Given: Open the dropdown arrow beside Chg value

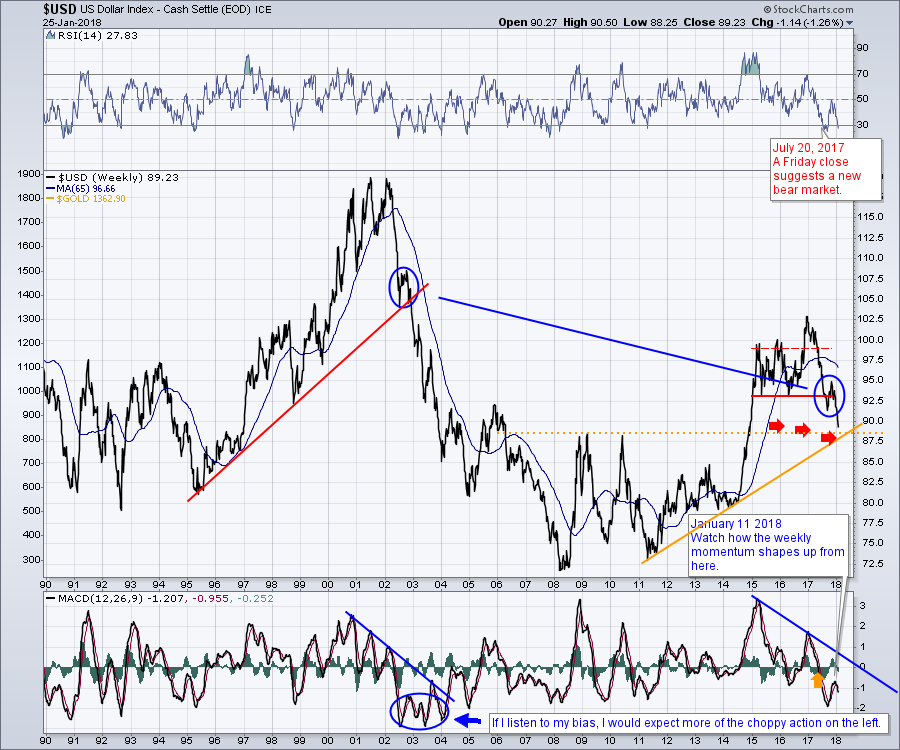Looking at the screenshot, I should (849, 21).
